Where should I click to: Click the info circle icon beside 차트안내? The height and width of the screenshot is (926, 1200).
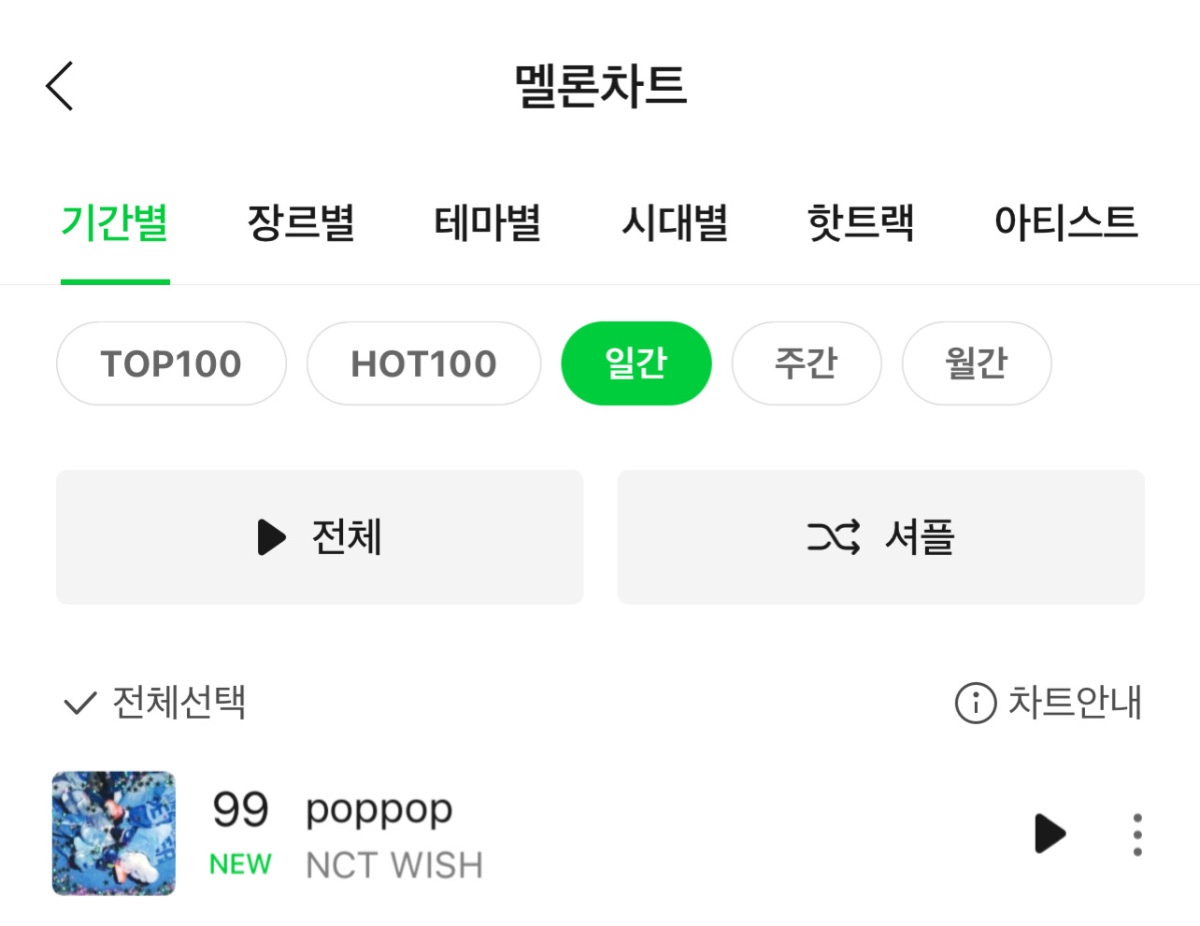pos(975,703)
